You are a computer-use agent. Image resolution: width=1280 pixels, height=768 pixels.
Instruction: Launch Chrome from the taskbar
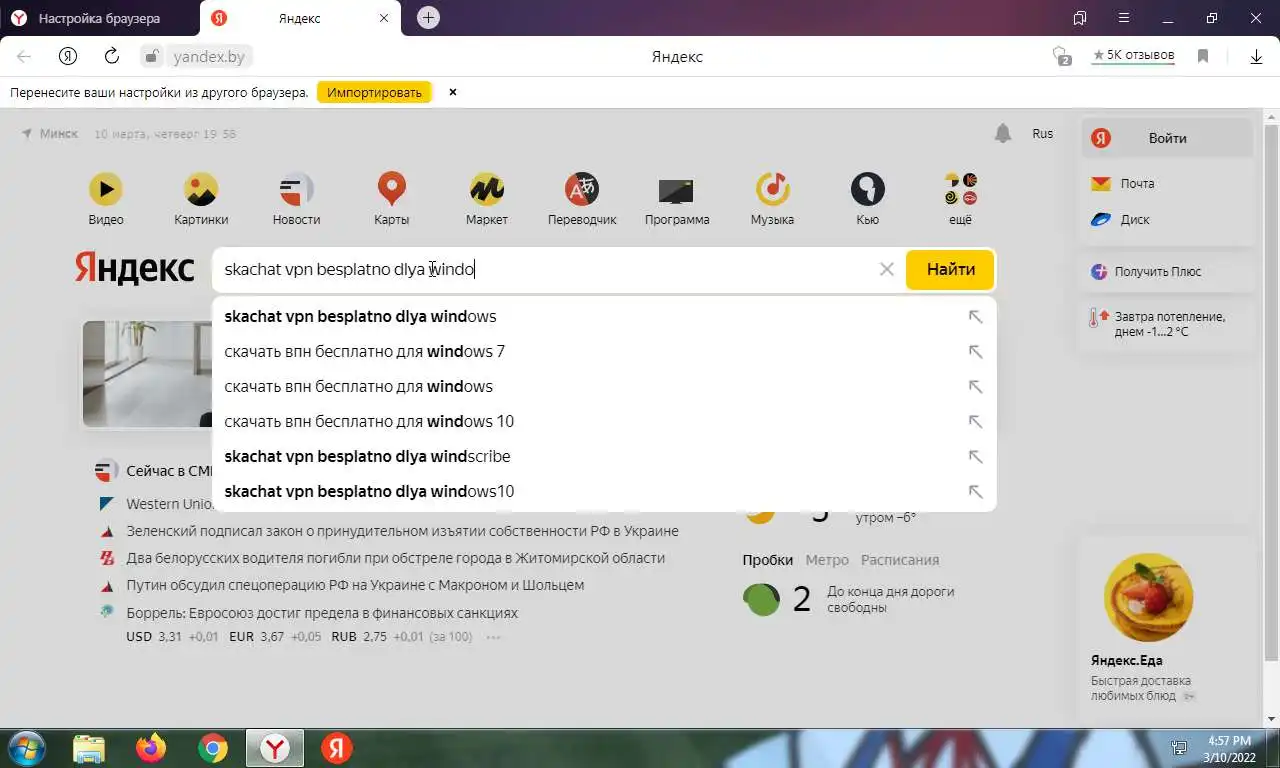(212, 748)
